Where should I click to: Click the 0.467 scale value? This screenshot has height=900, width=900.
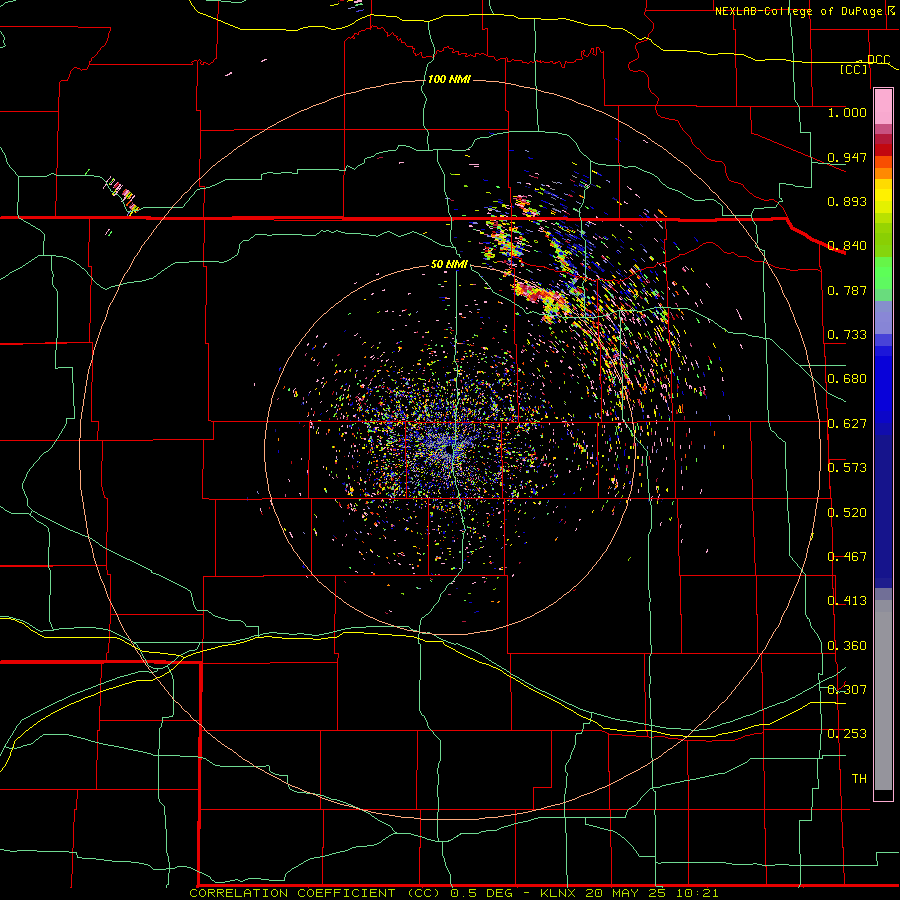pos(847,557)
